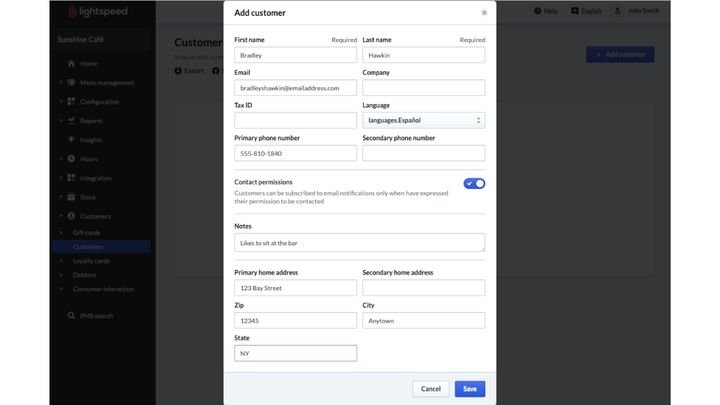Click the Tax ID field
The width and height of the screenshot is (720, 405).
click(x=295, y=120)
